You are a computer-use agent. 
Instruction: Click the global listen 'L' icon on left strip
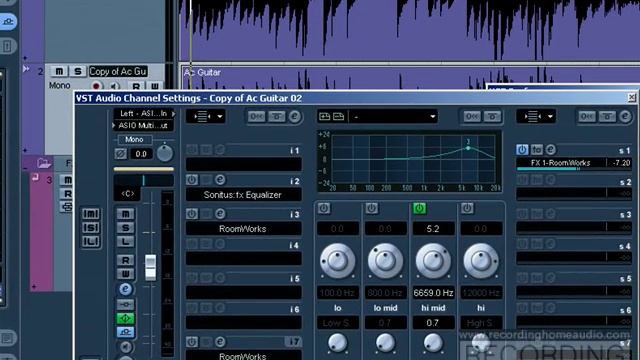coord(91,242)
